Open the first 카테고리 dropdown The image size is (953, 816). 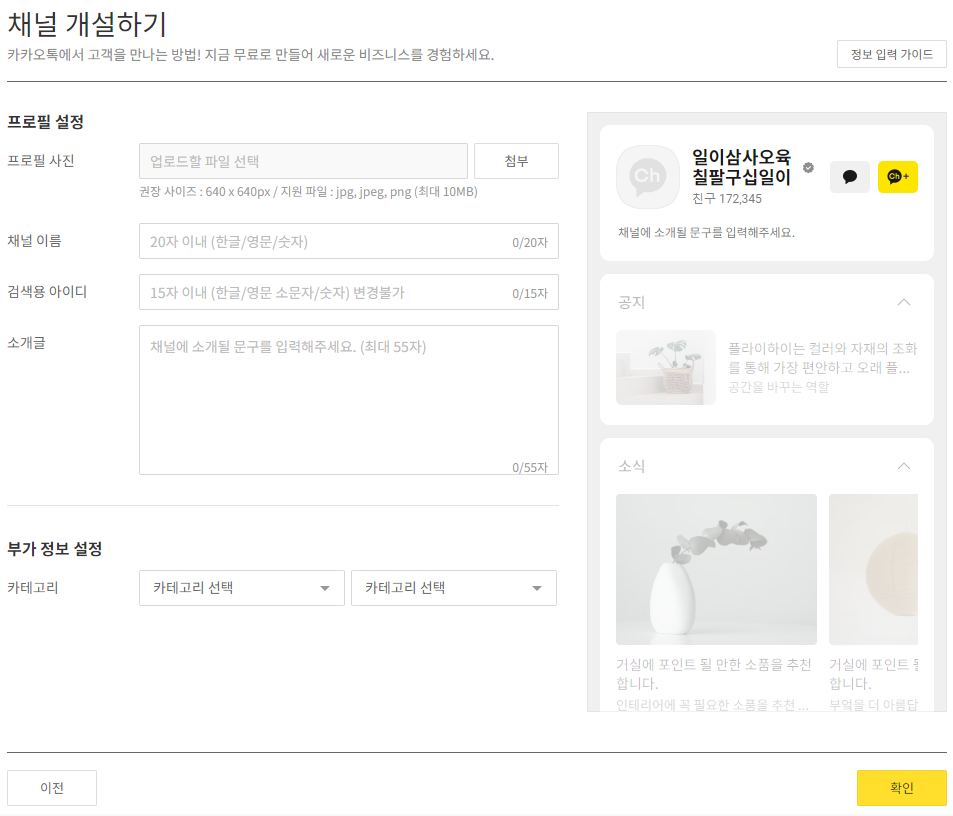pyautogui.click(x=239, y=588)
